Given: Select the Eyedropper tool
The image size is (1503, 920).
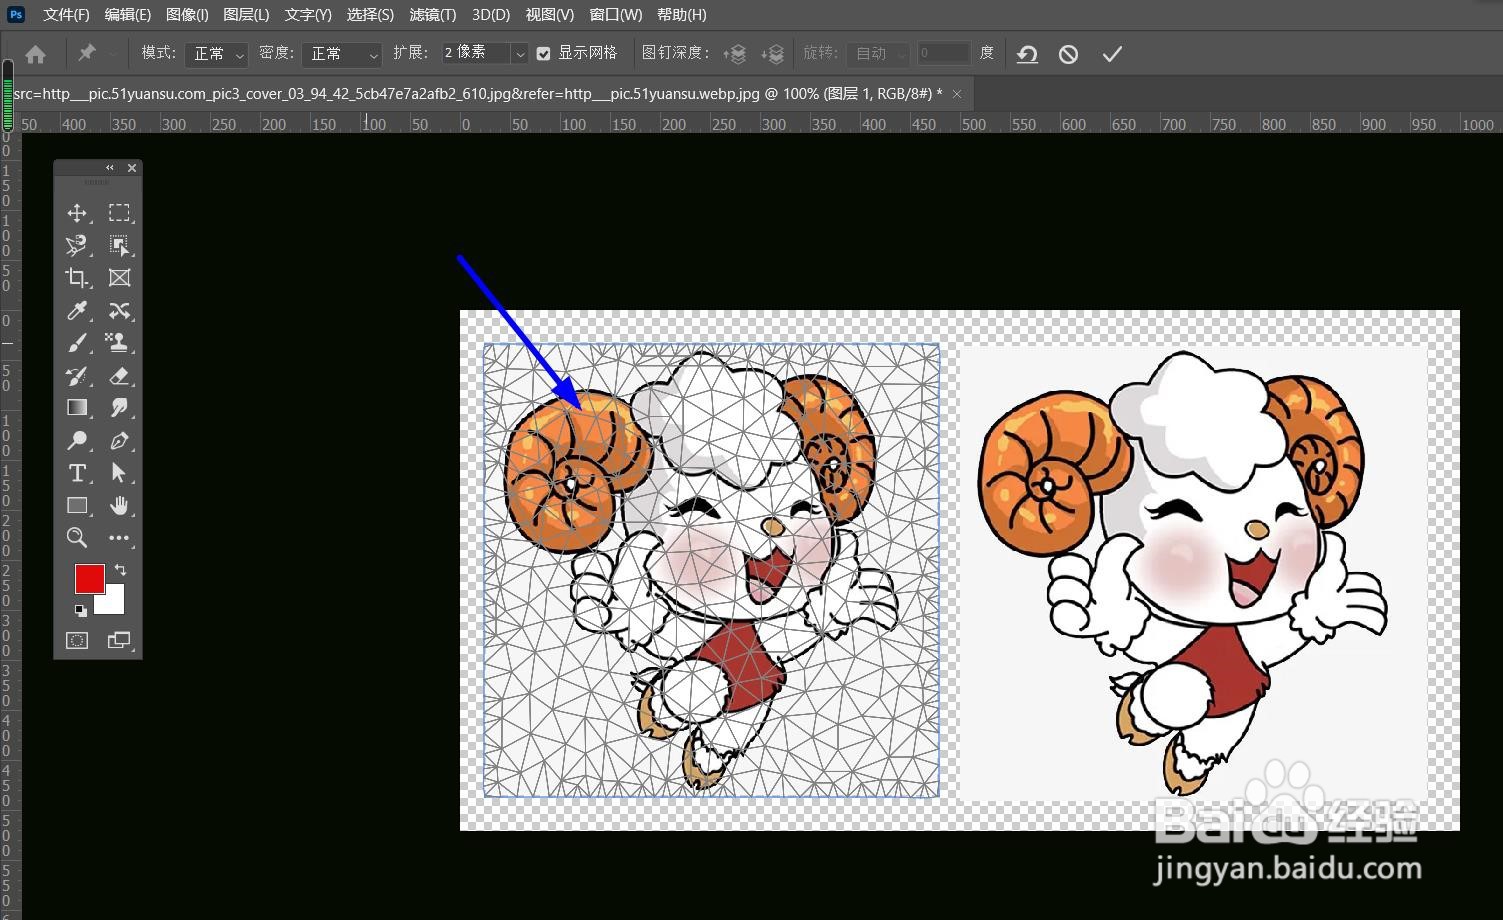Looking at the screenshot, I should (77, 311).
